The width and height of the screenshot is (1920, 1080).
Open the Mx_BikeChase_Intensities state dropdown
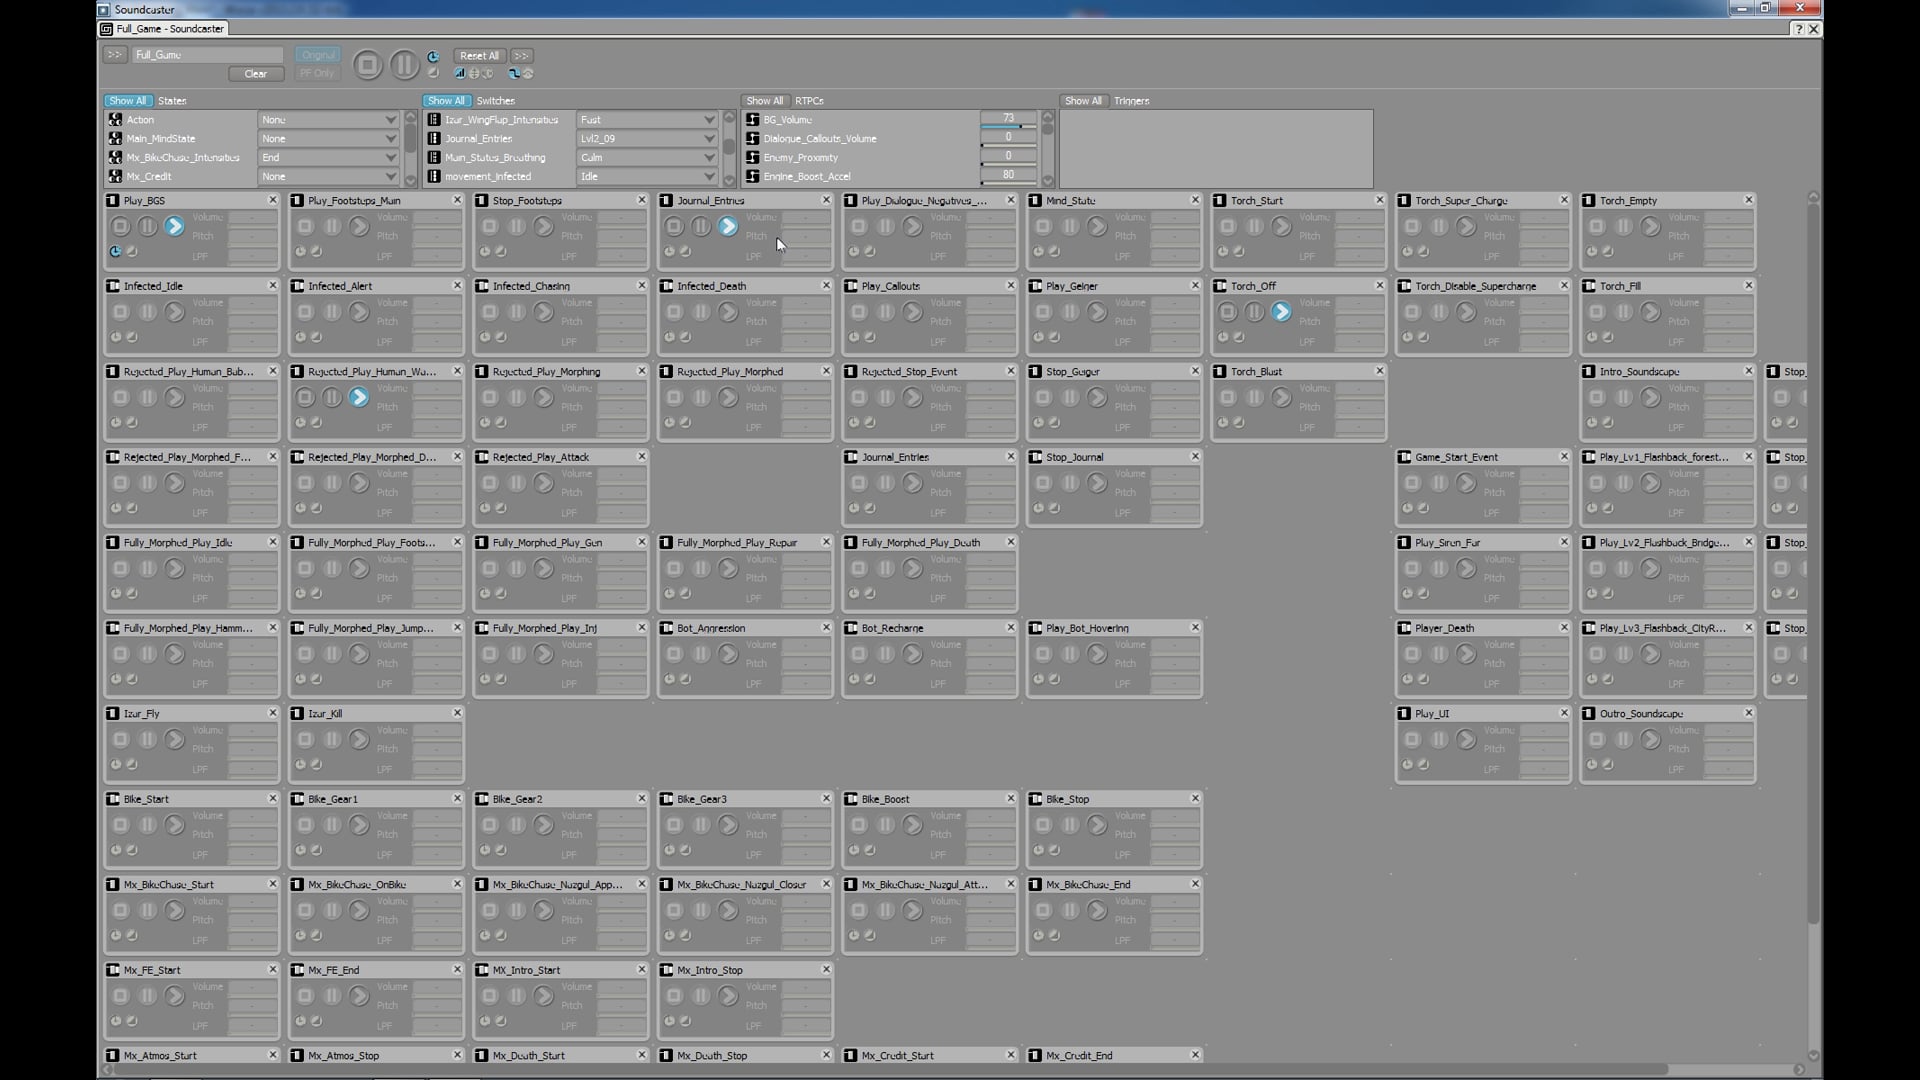coord(390,158)
